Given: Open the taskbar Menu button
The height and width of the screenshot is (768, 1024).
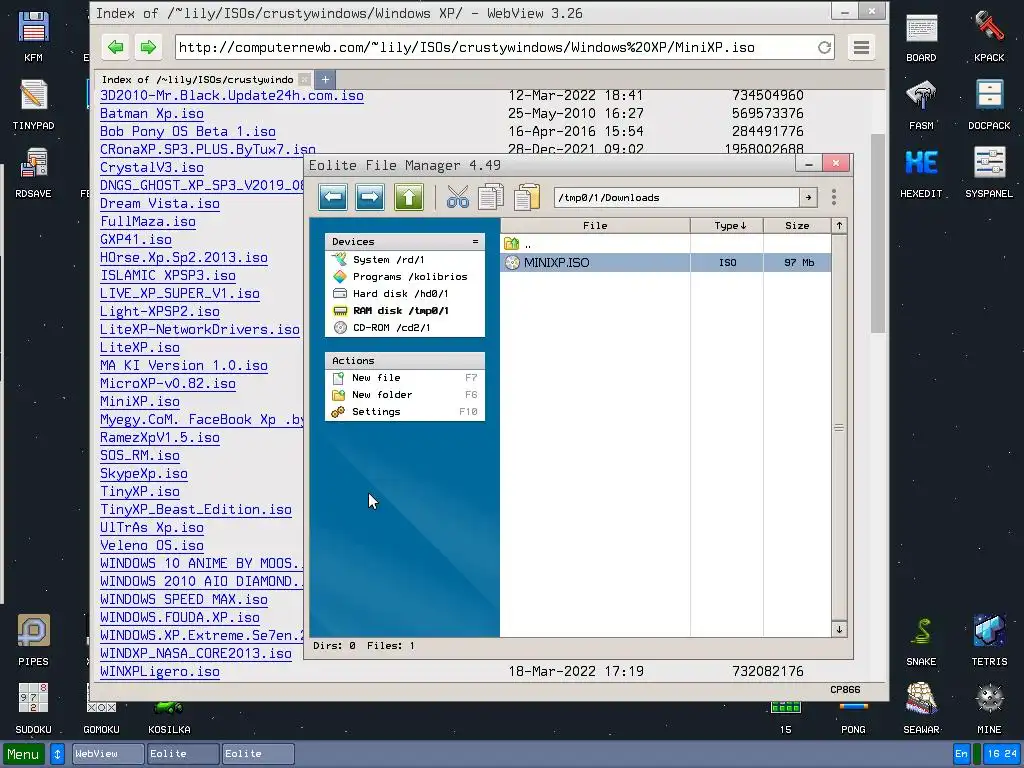Looking at the screenshot, I should (x=24, y=754).
